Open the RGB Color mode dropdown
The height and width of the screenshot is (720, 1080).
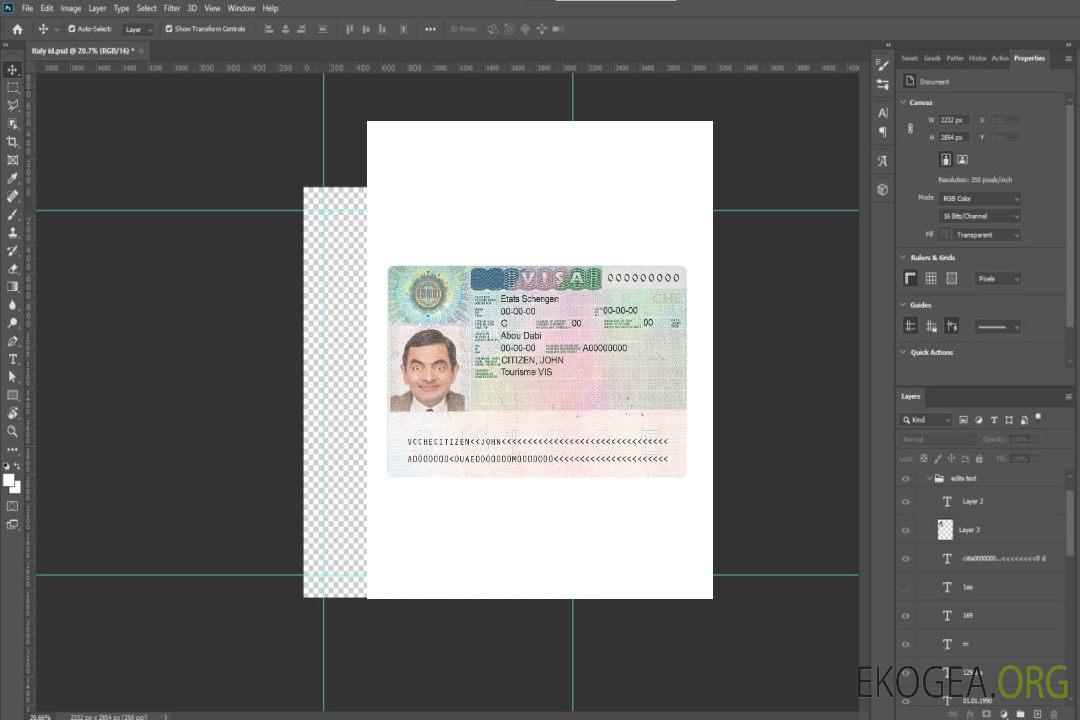pos(979,198)
